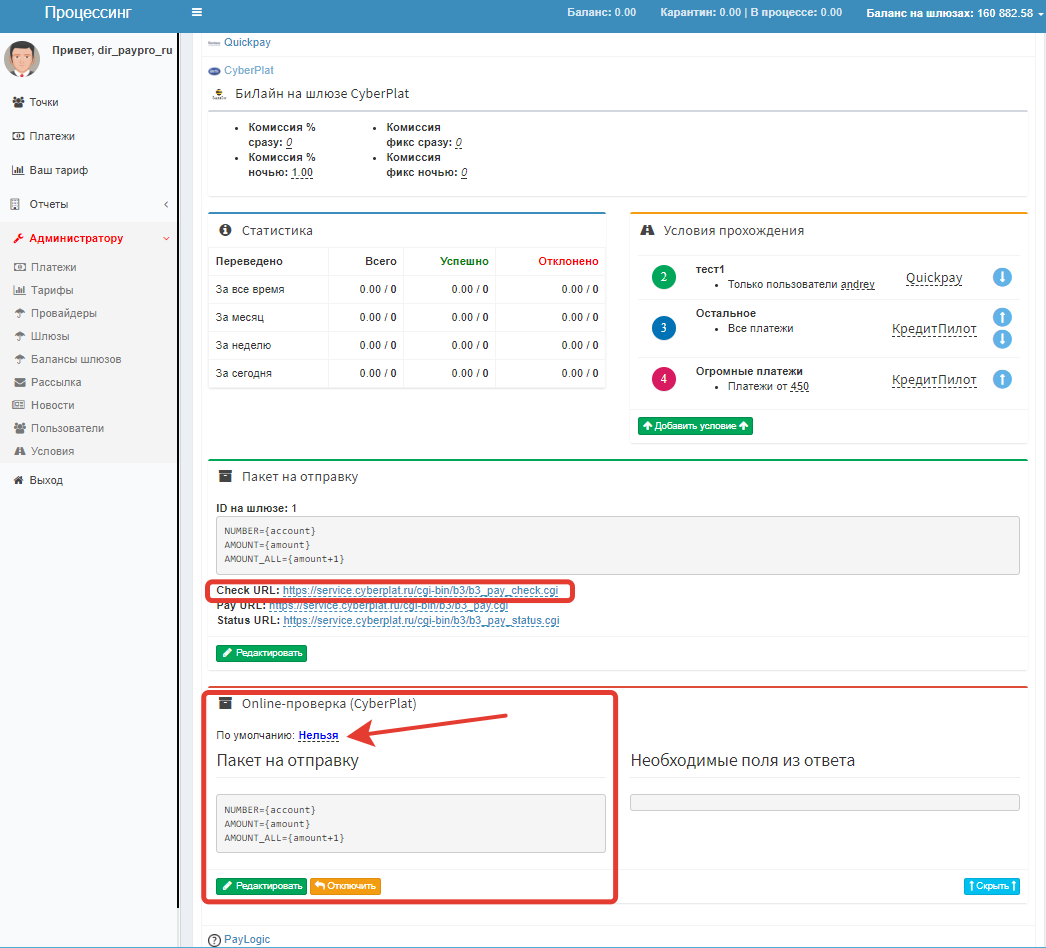1046x948 pixels.
Task: Click the Добавить условие button
Action: pyautogui.click(x=695, y=426)
